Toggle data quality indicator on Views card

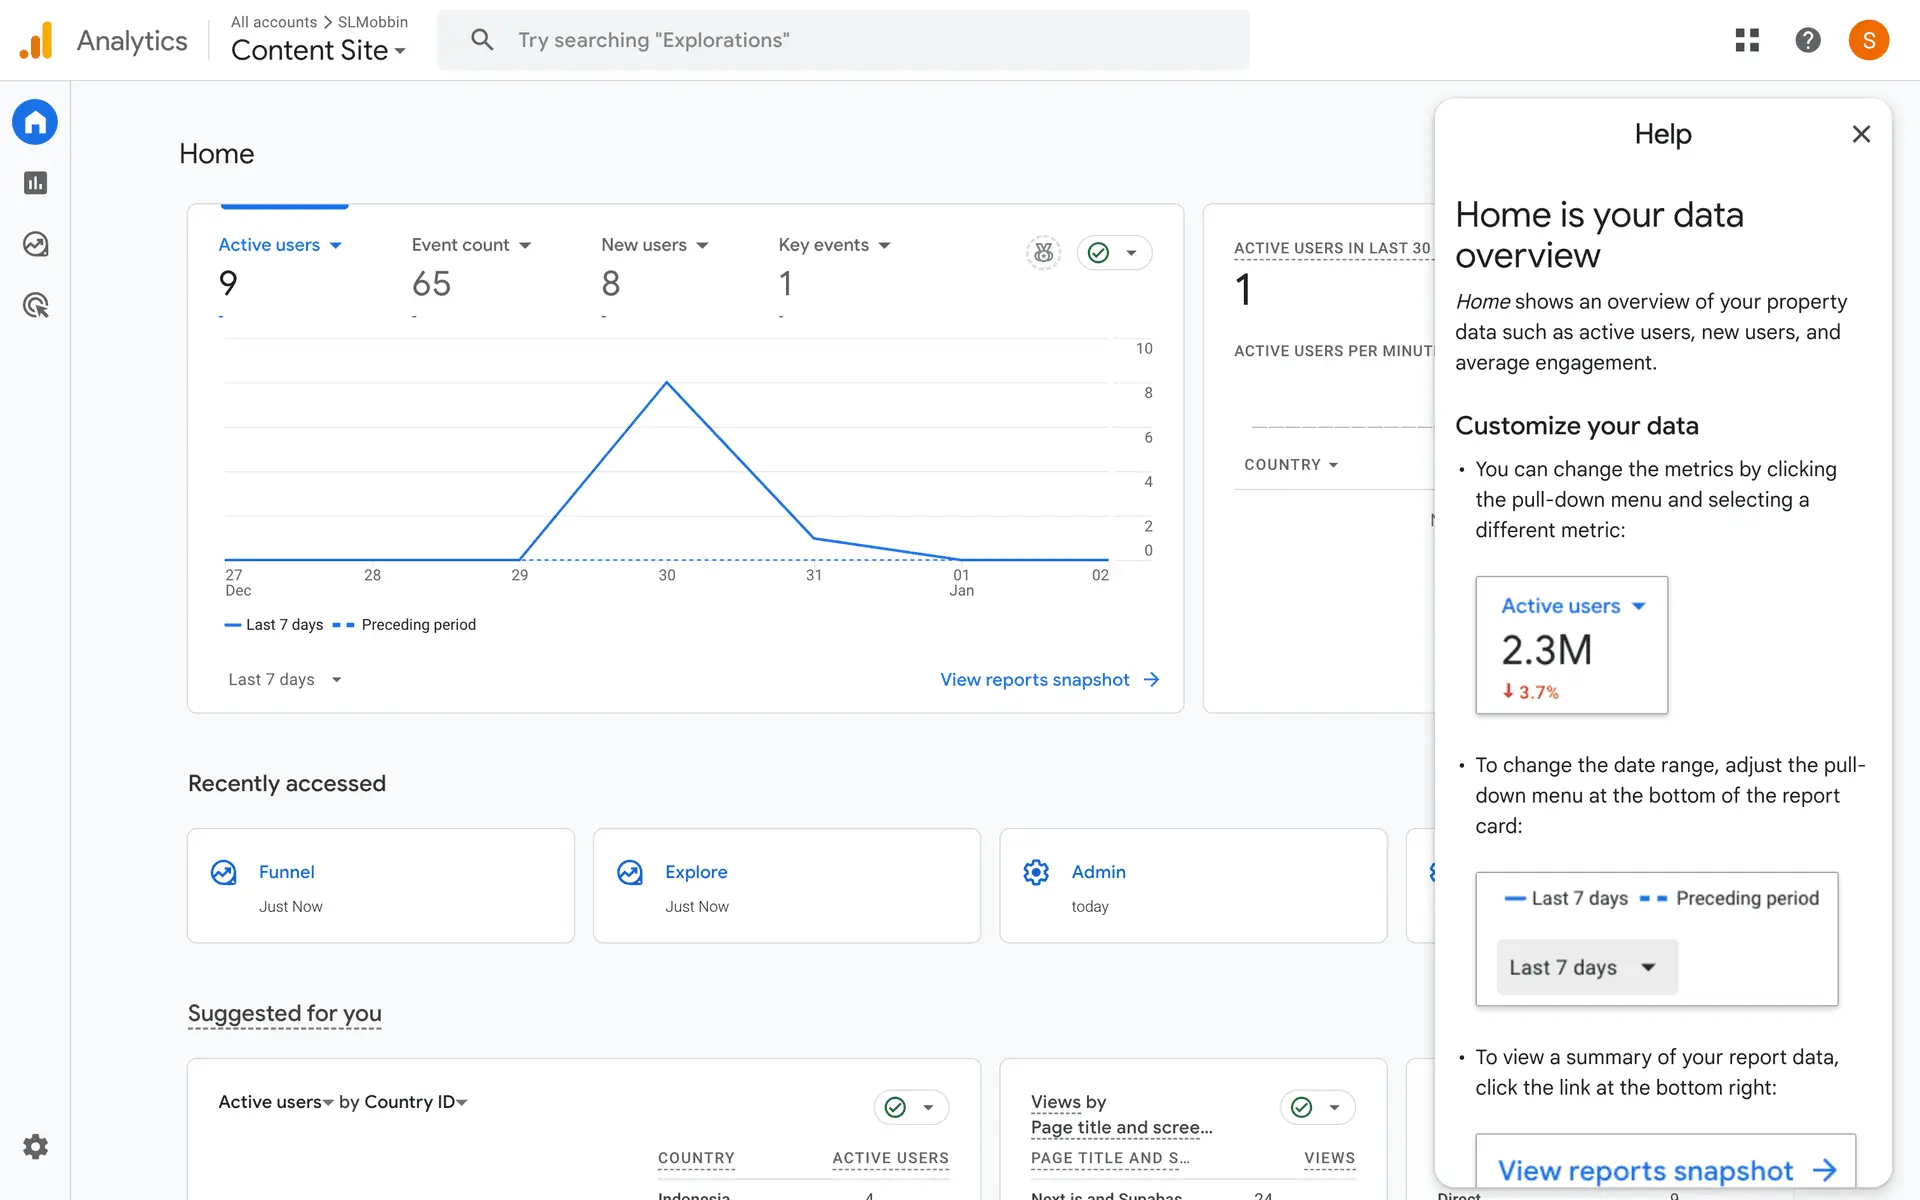(x=1316, y=1107)
